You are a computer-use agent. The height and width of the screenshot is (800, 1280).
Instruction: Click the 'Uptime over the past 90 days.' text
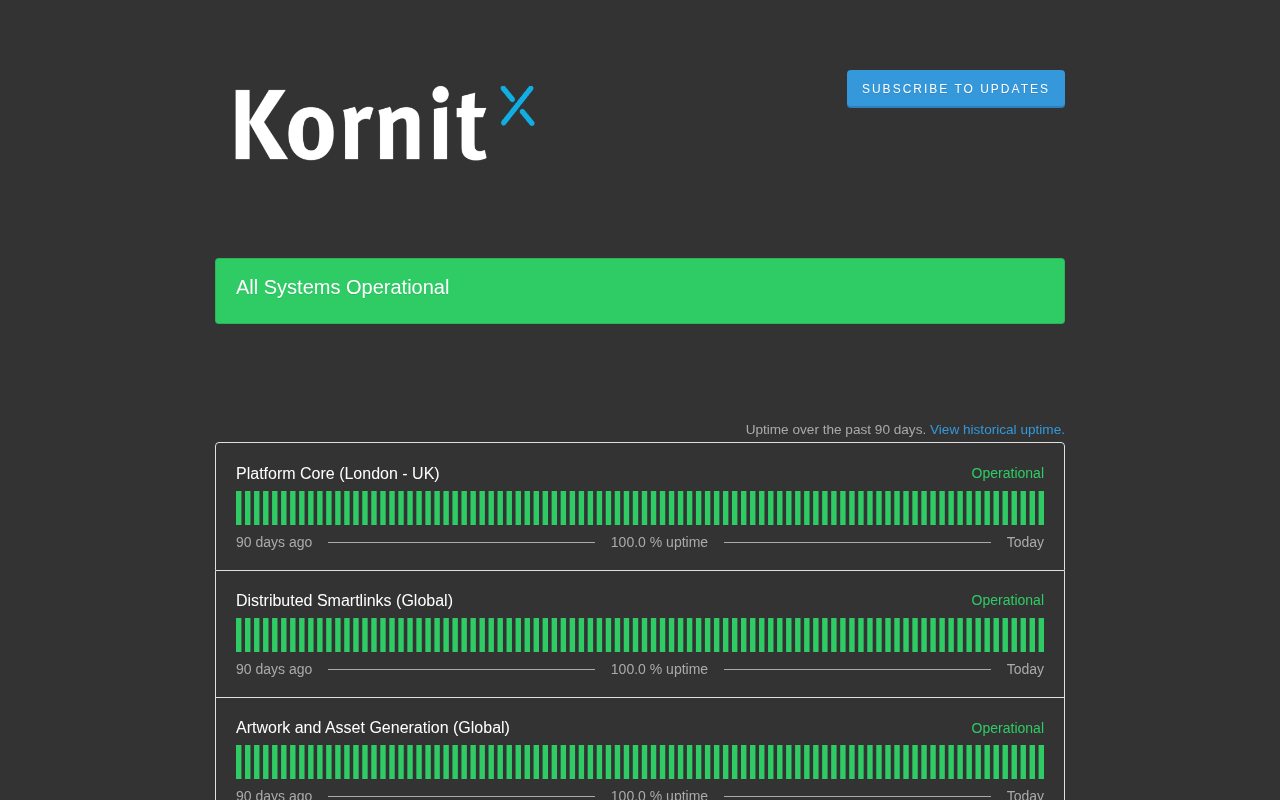tap(836, 430)
